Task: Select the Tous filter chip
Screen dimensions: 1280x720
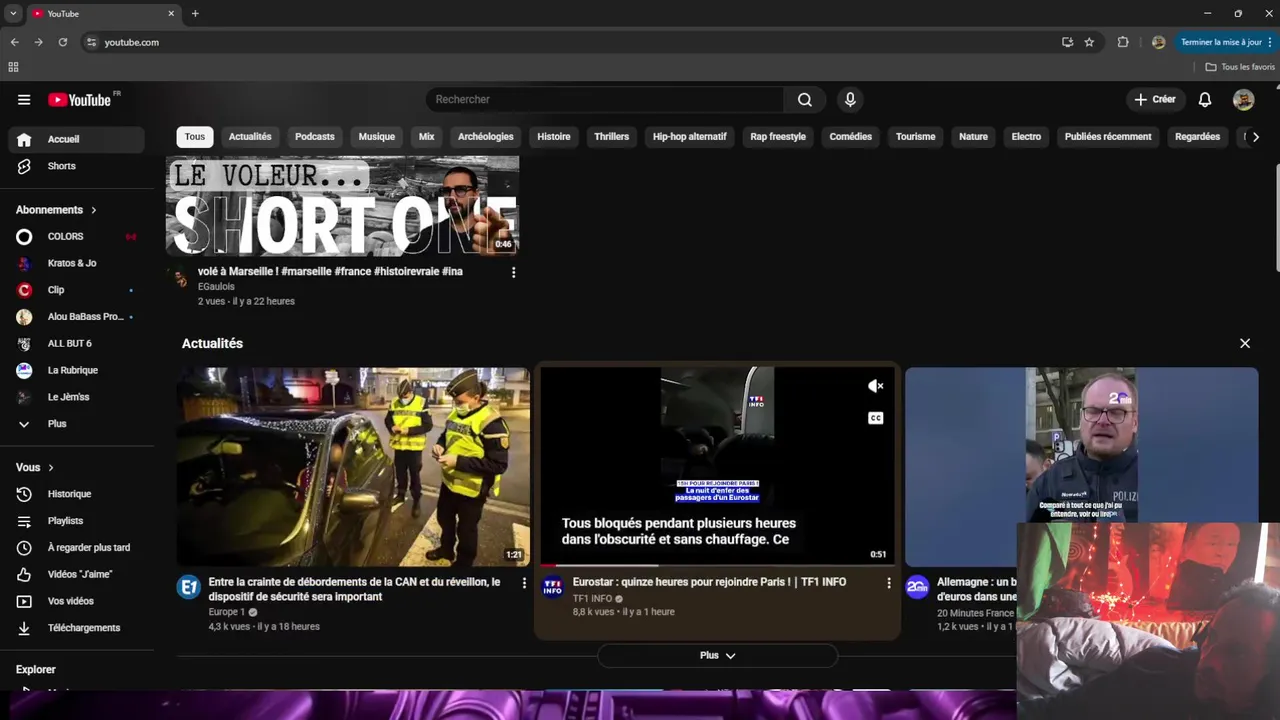Action: pos(195,137)
